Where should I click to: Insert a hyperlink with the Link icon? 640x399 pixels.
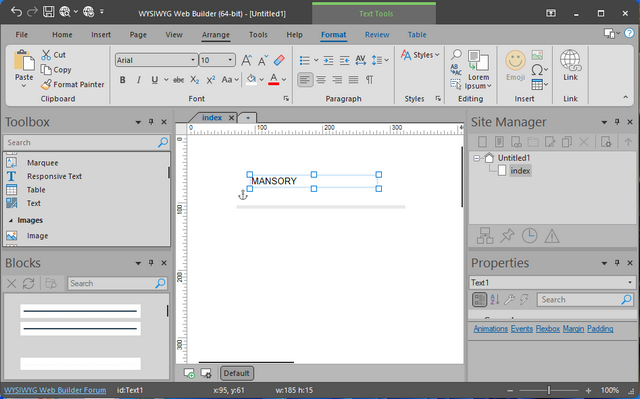point(570,66)
